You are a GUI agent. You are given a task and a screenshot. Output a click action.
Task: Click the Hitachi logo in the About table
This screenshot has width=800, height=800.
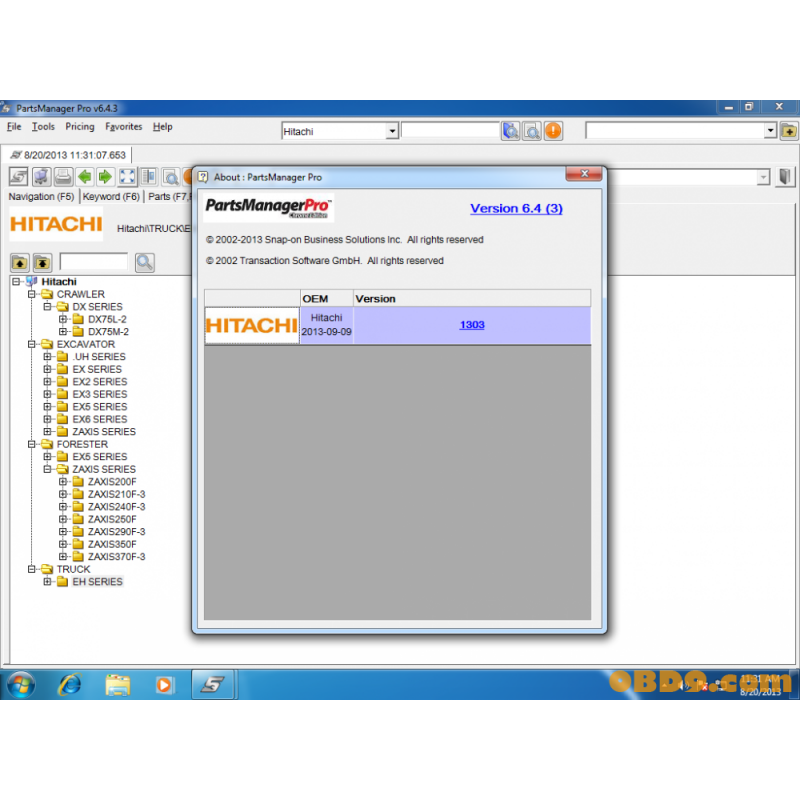(252, 326)
